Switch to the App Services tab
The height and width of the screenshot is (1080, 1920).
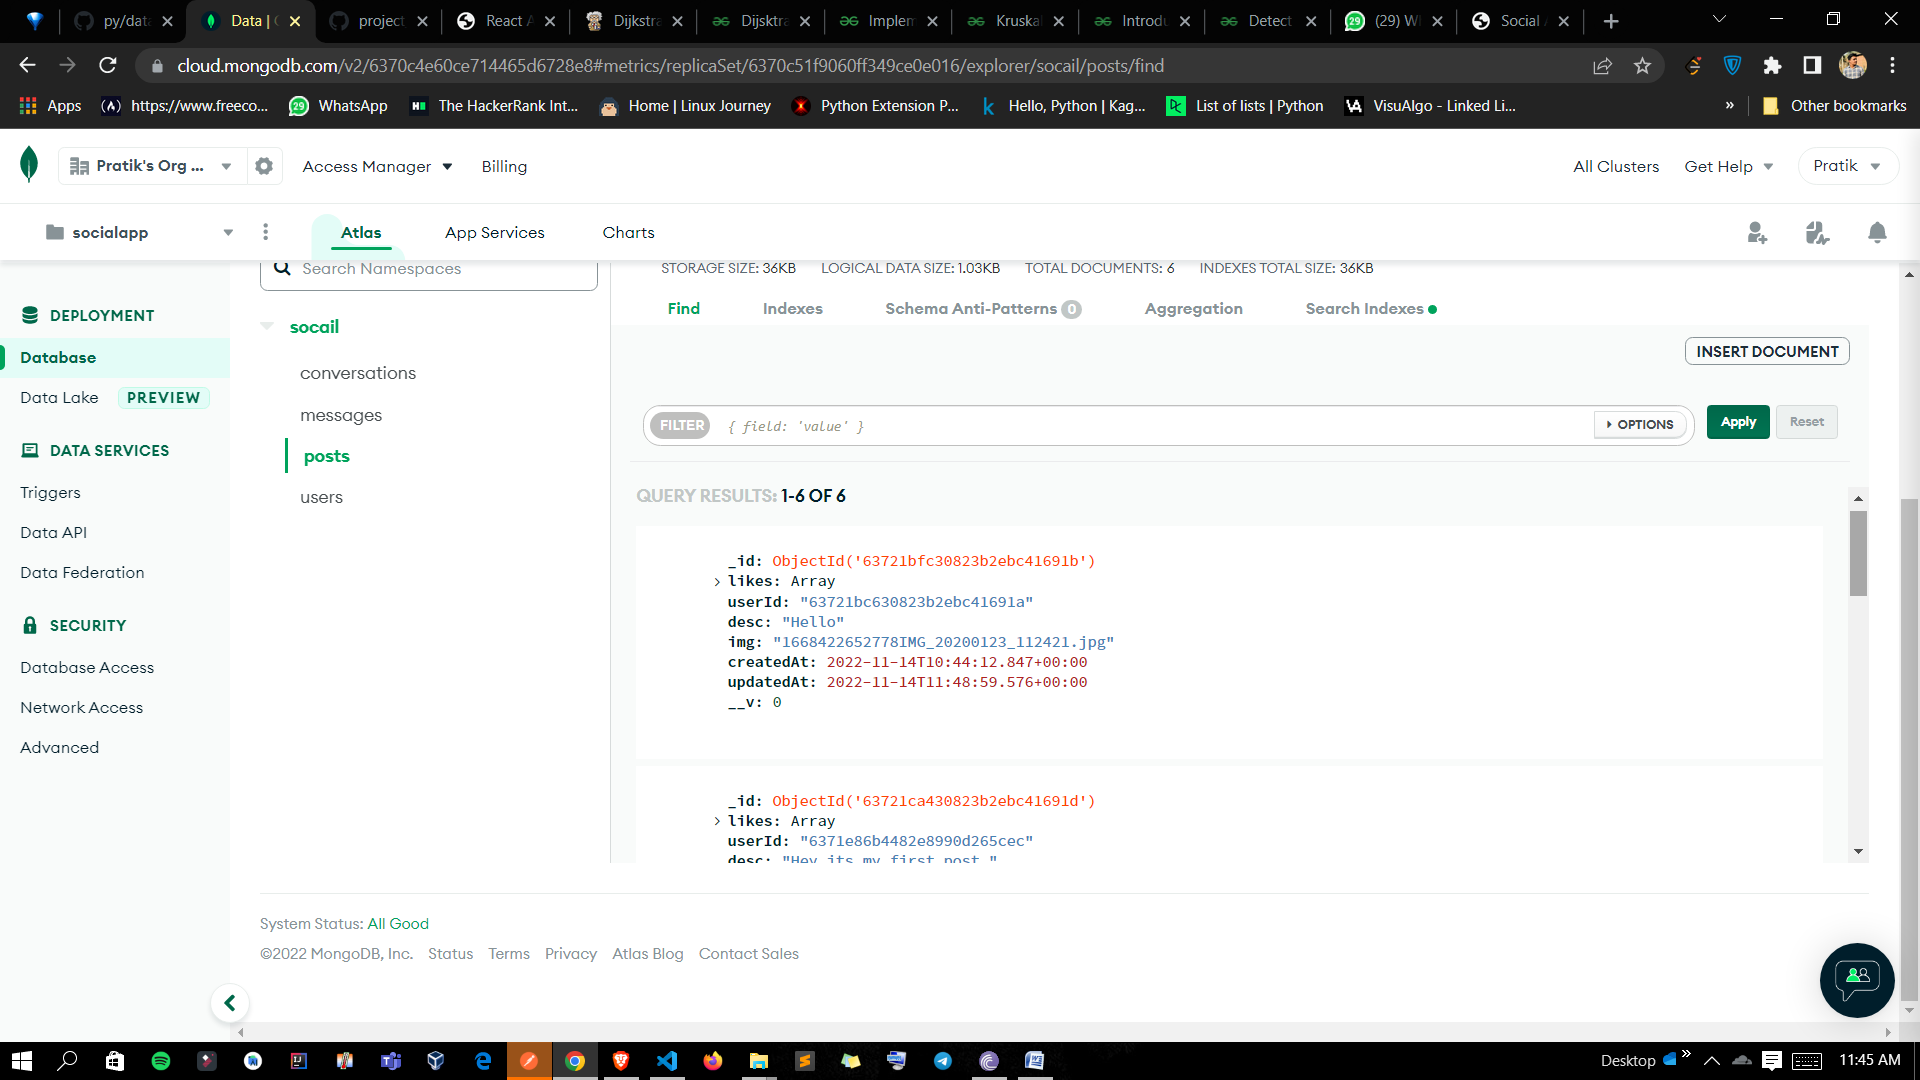[494, 232]
